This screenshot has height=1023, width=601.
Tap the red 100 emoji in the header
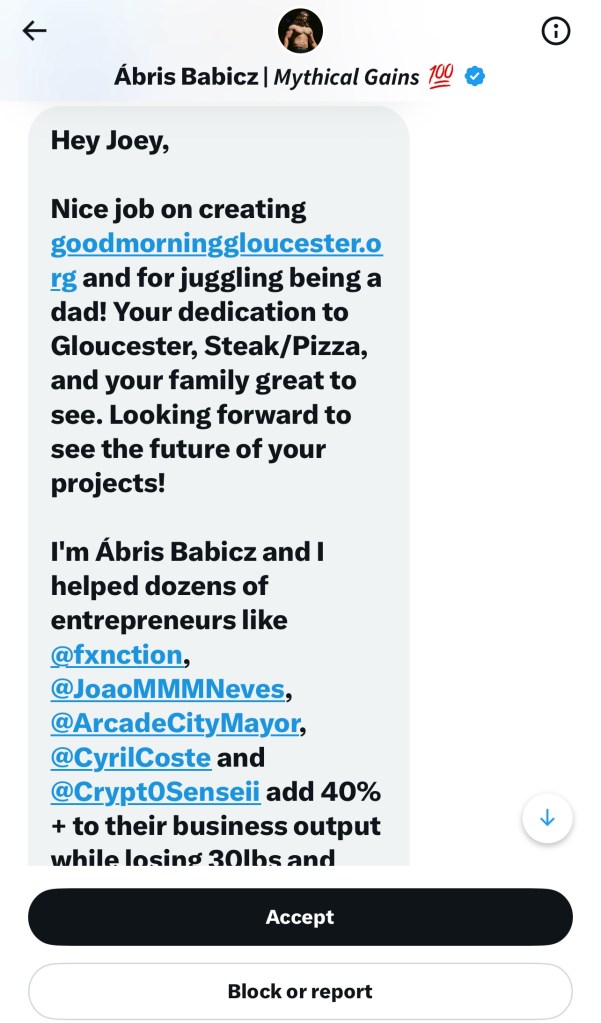(x=441, y=77)
